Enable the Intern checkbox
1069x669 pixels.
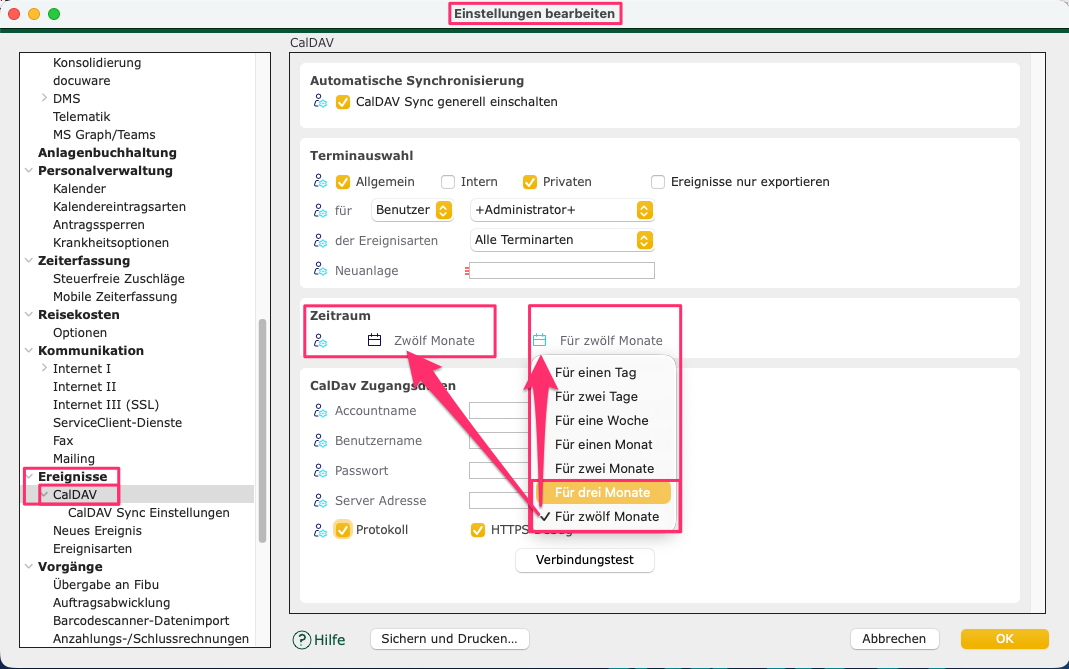[448, 182]
